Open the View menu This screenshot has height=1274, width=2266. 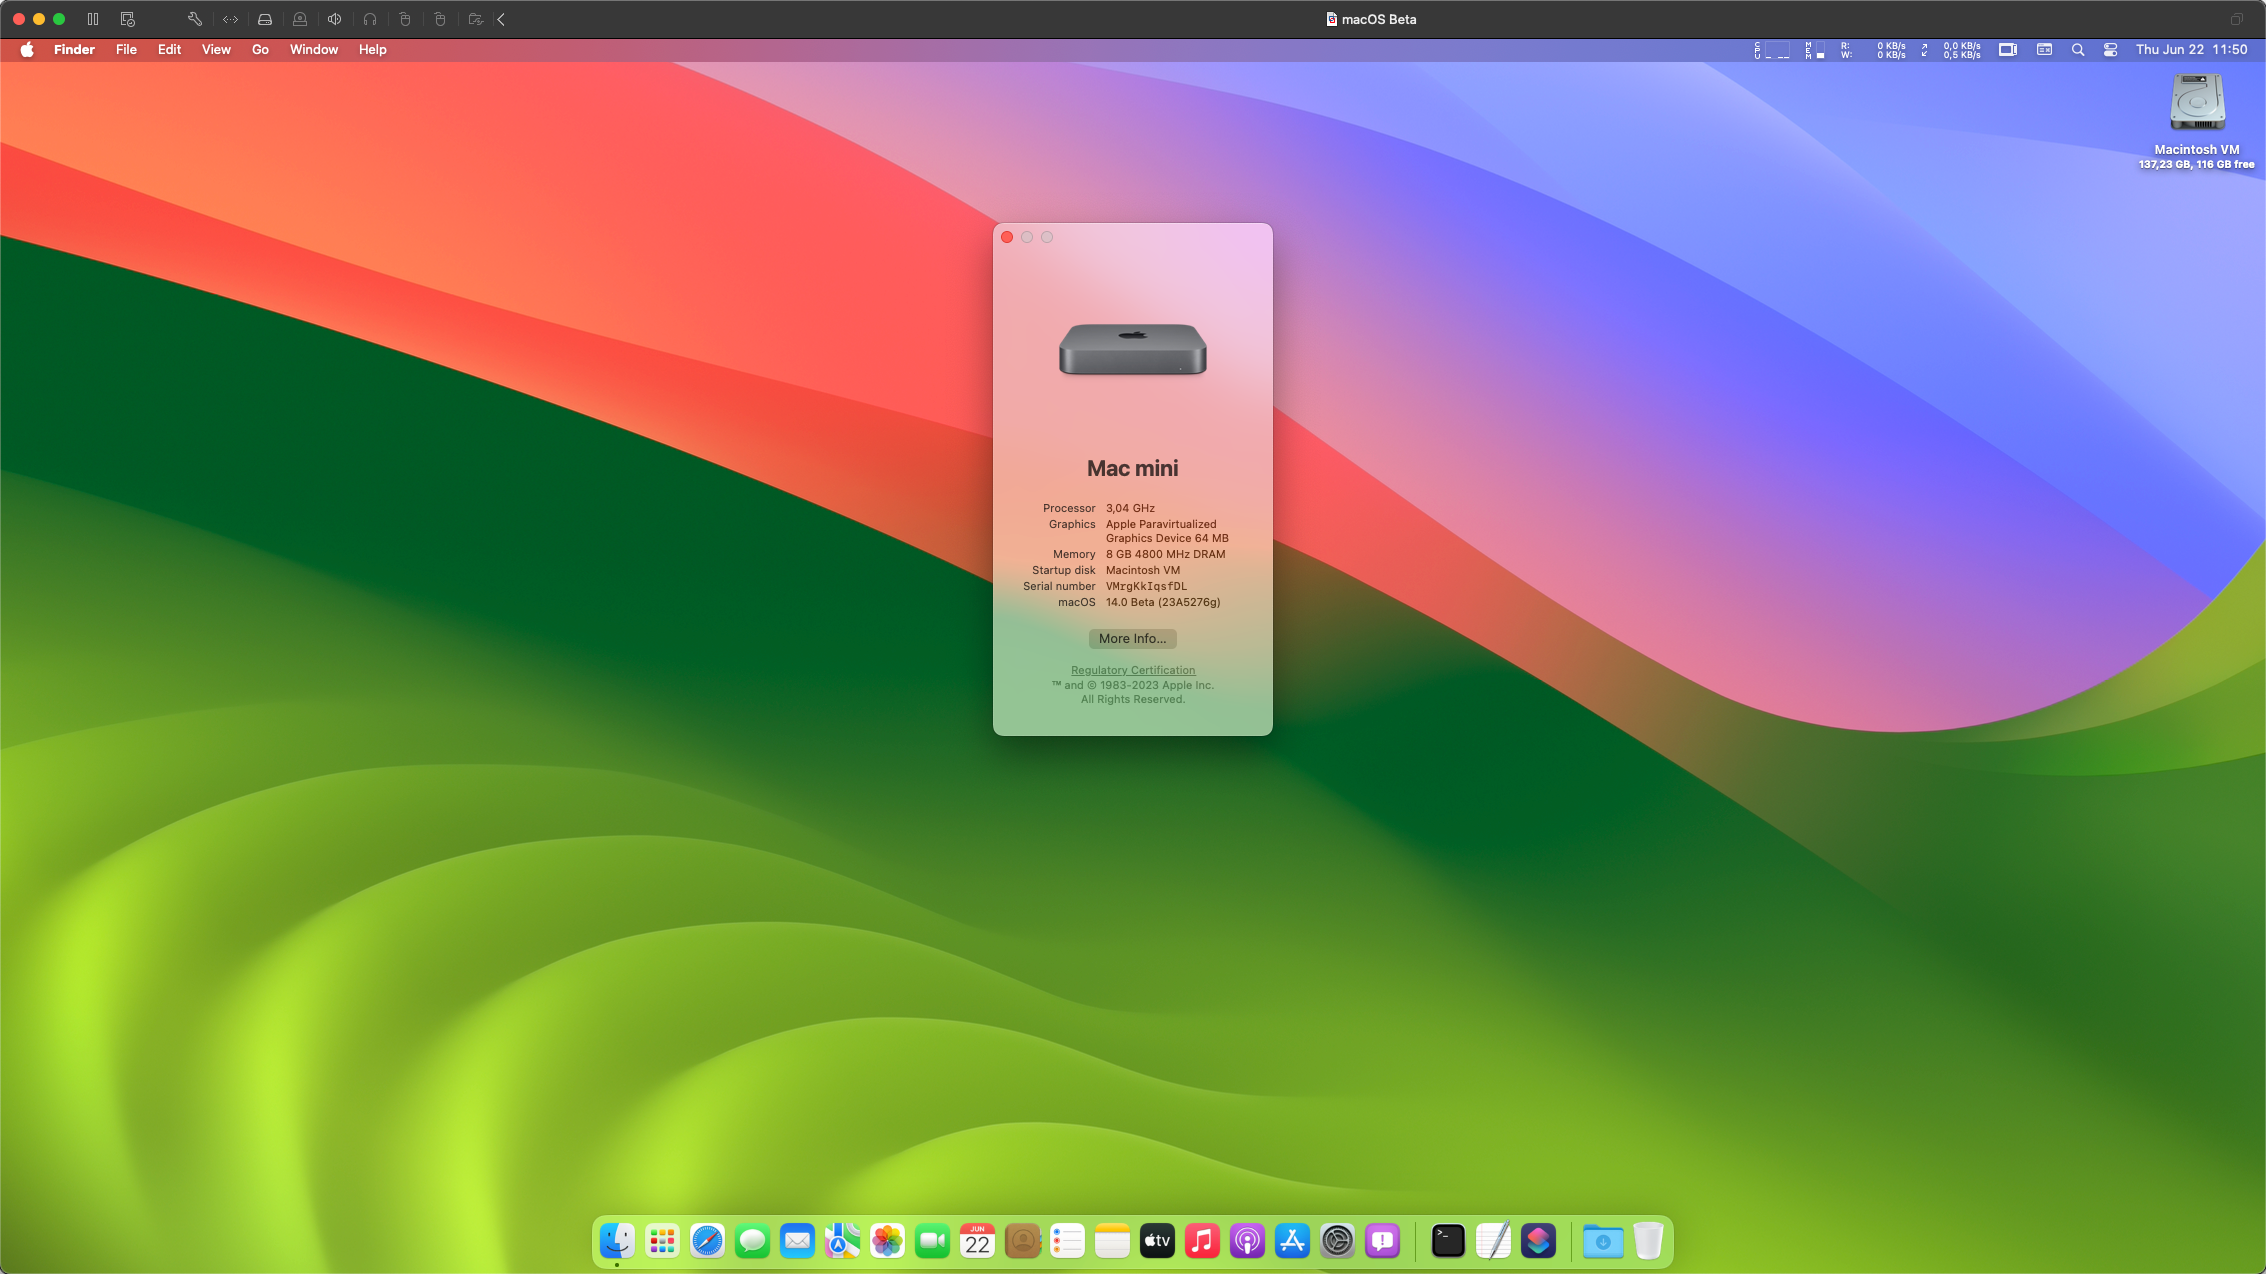click(x=216, y=50)
